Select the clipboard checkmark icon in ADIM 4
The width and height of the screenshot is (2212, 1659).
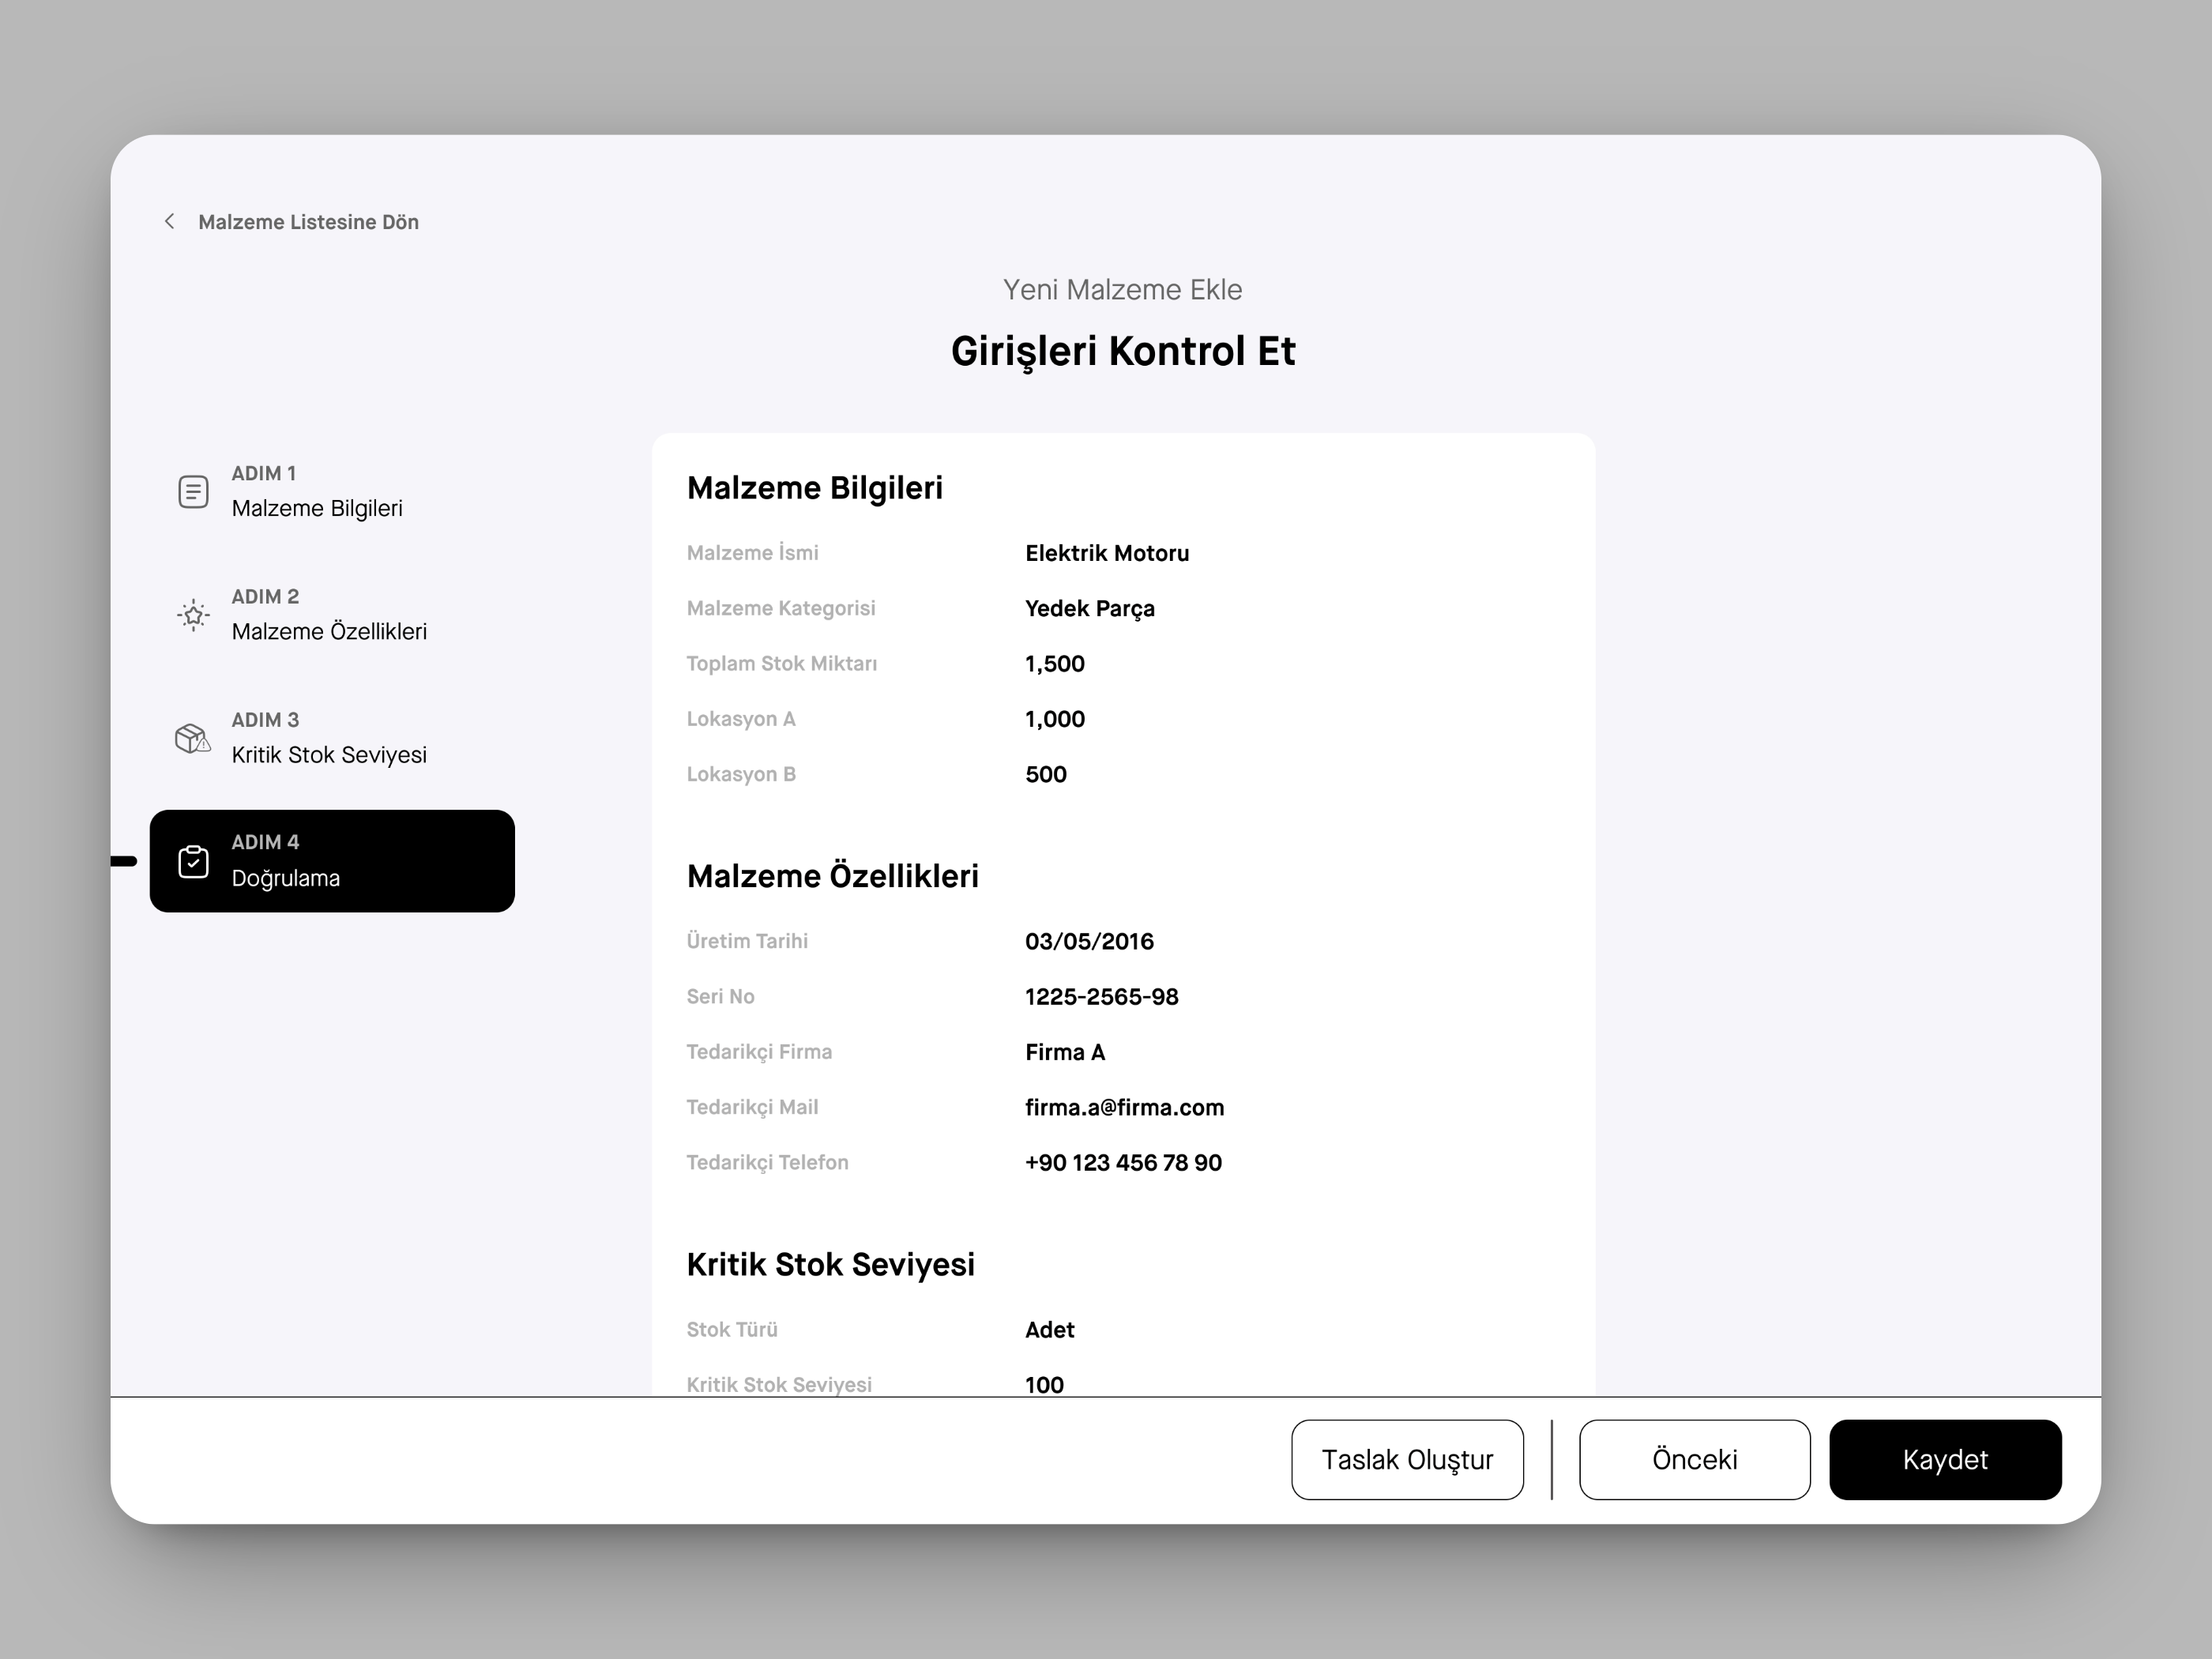193,861
